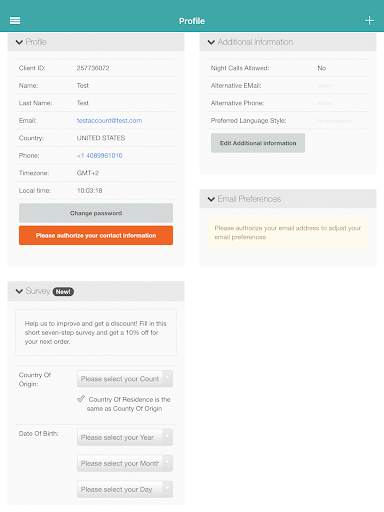384x512 pixels.
Task: Click Please authorize your contact information
Action: [96, 235]
